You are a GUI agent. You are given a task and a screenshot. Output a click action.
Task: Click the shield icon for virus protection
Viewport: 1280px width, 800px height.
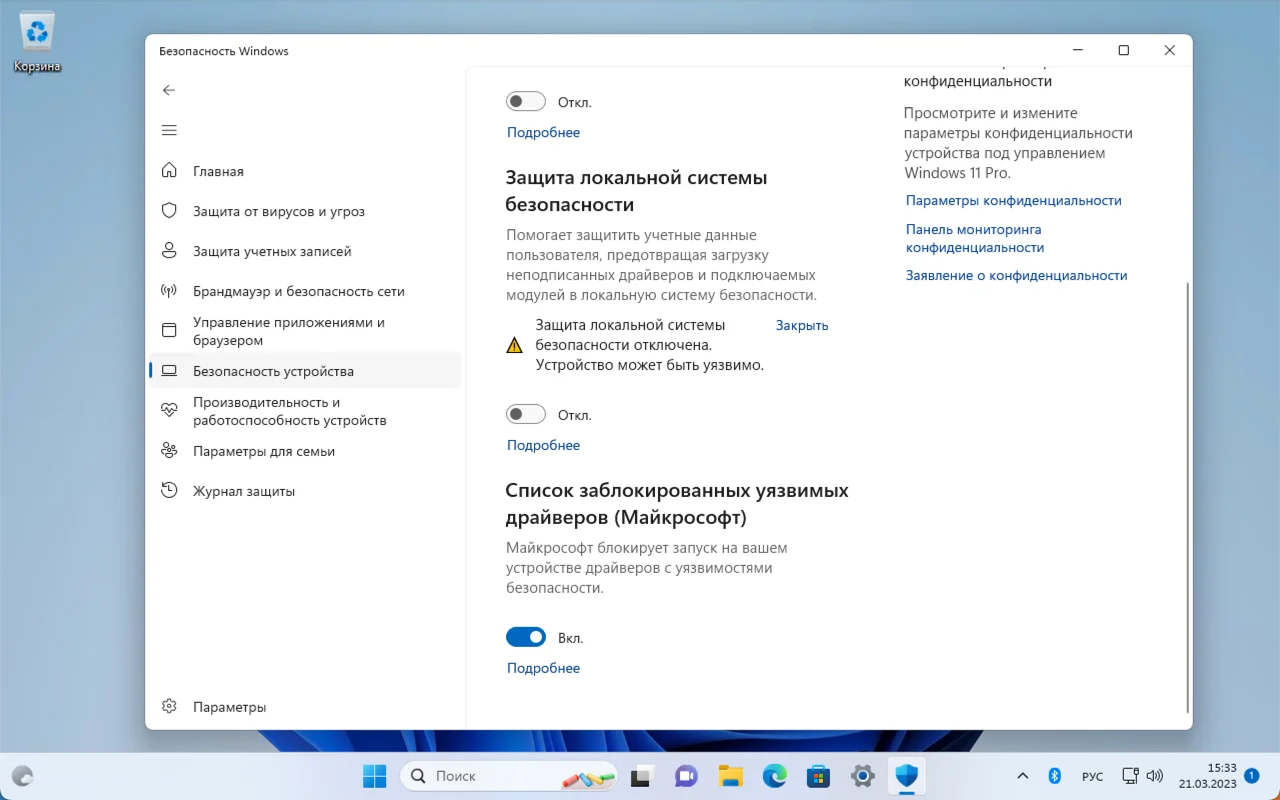click(x=169, y=211)
